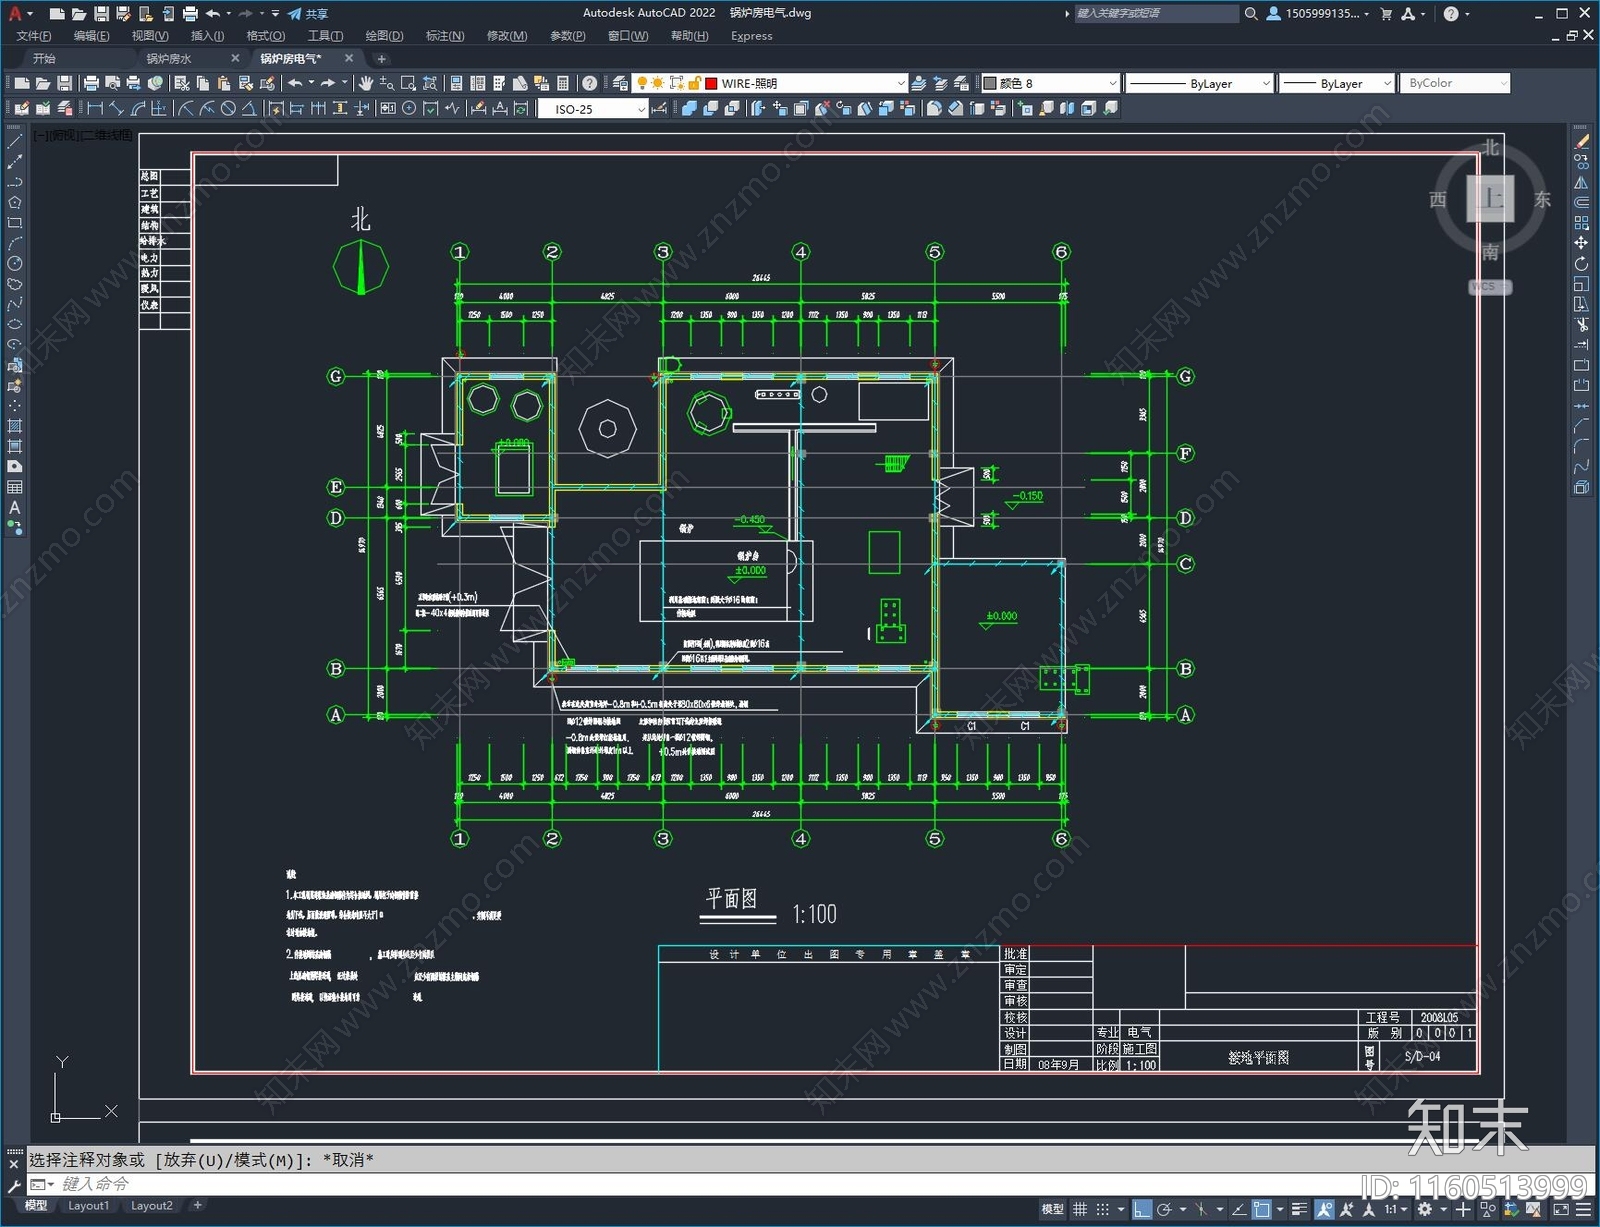
Task: Switch to the 开始 start tab
Action: [x=44, y=59]
